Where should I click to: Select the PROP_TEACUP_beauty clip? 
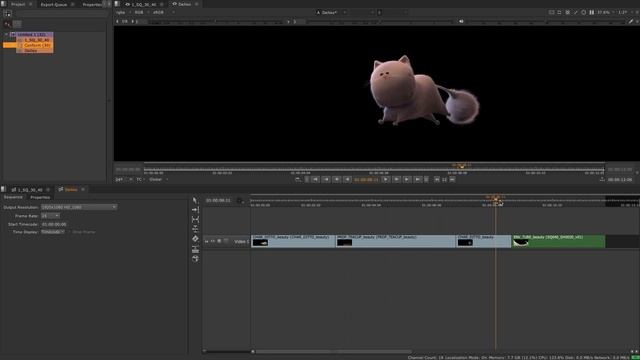[396, 241]
